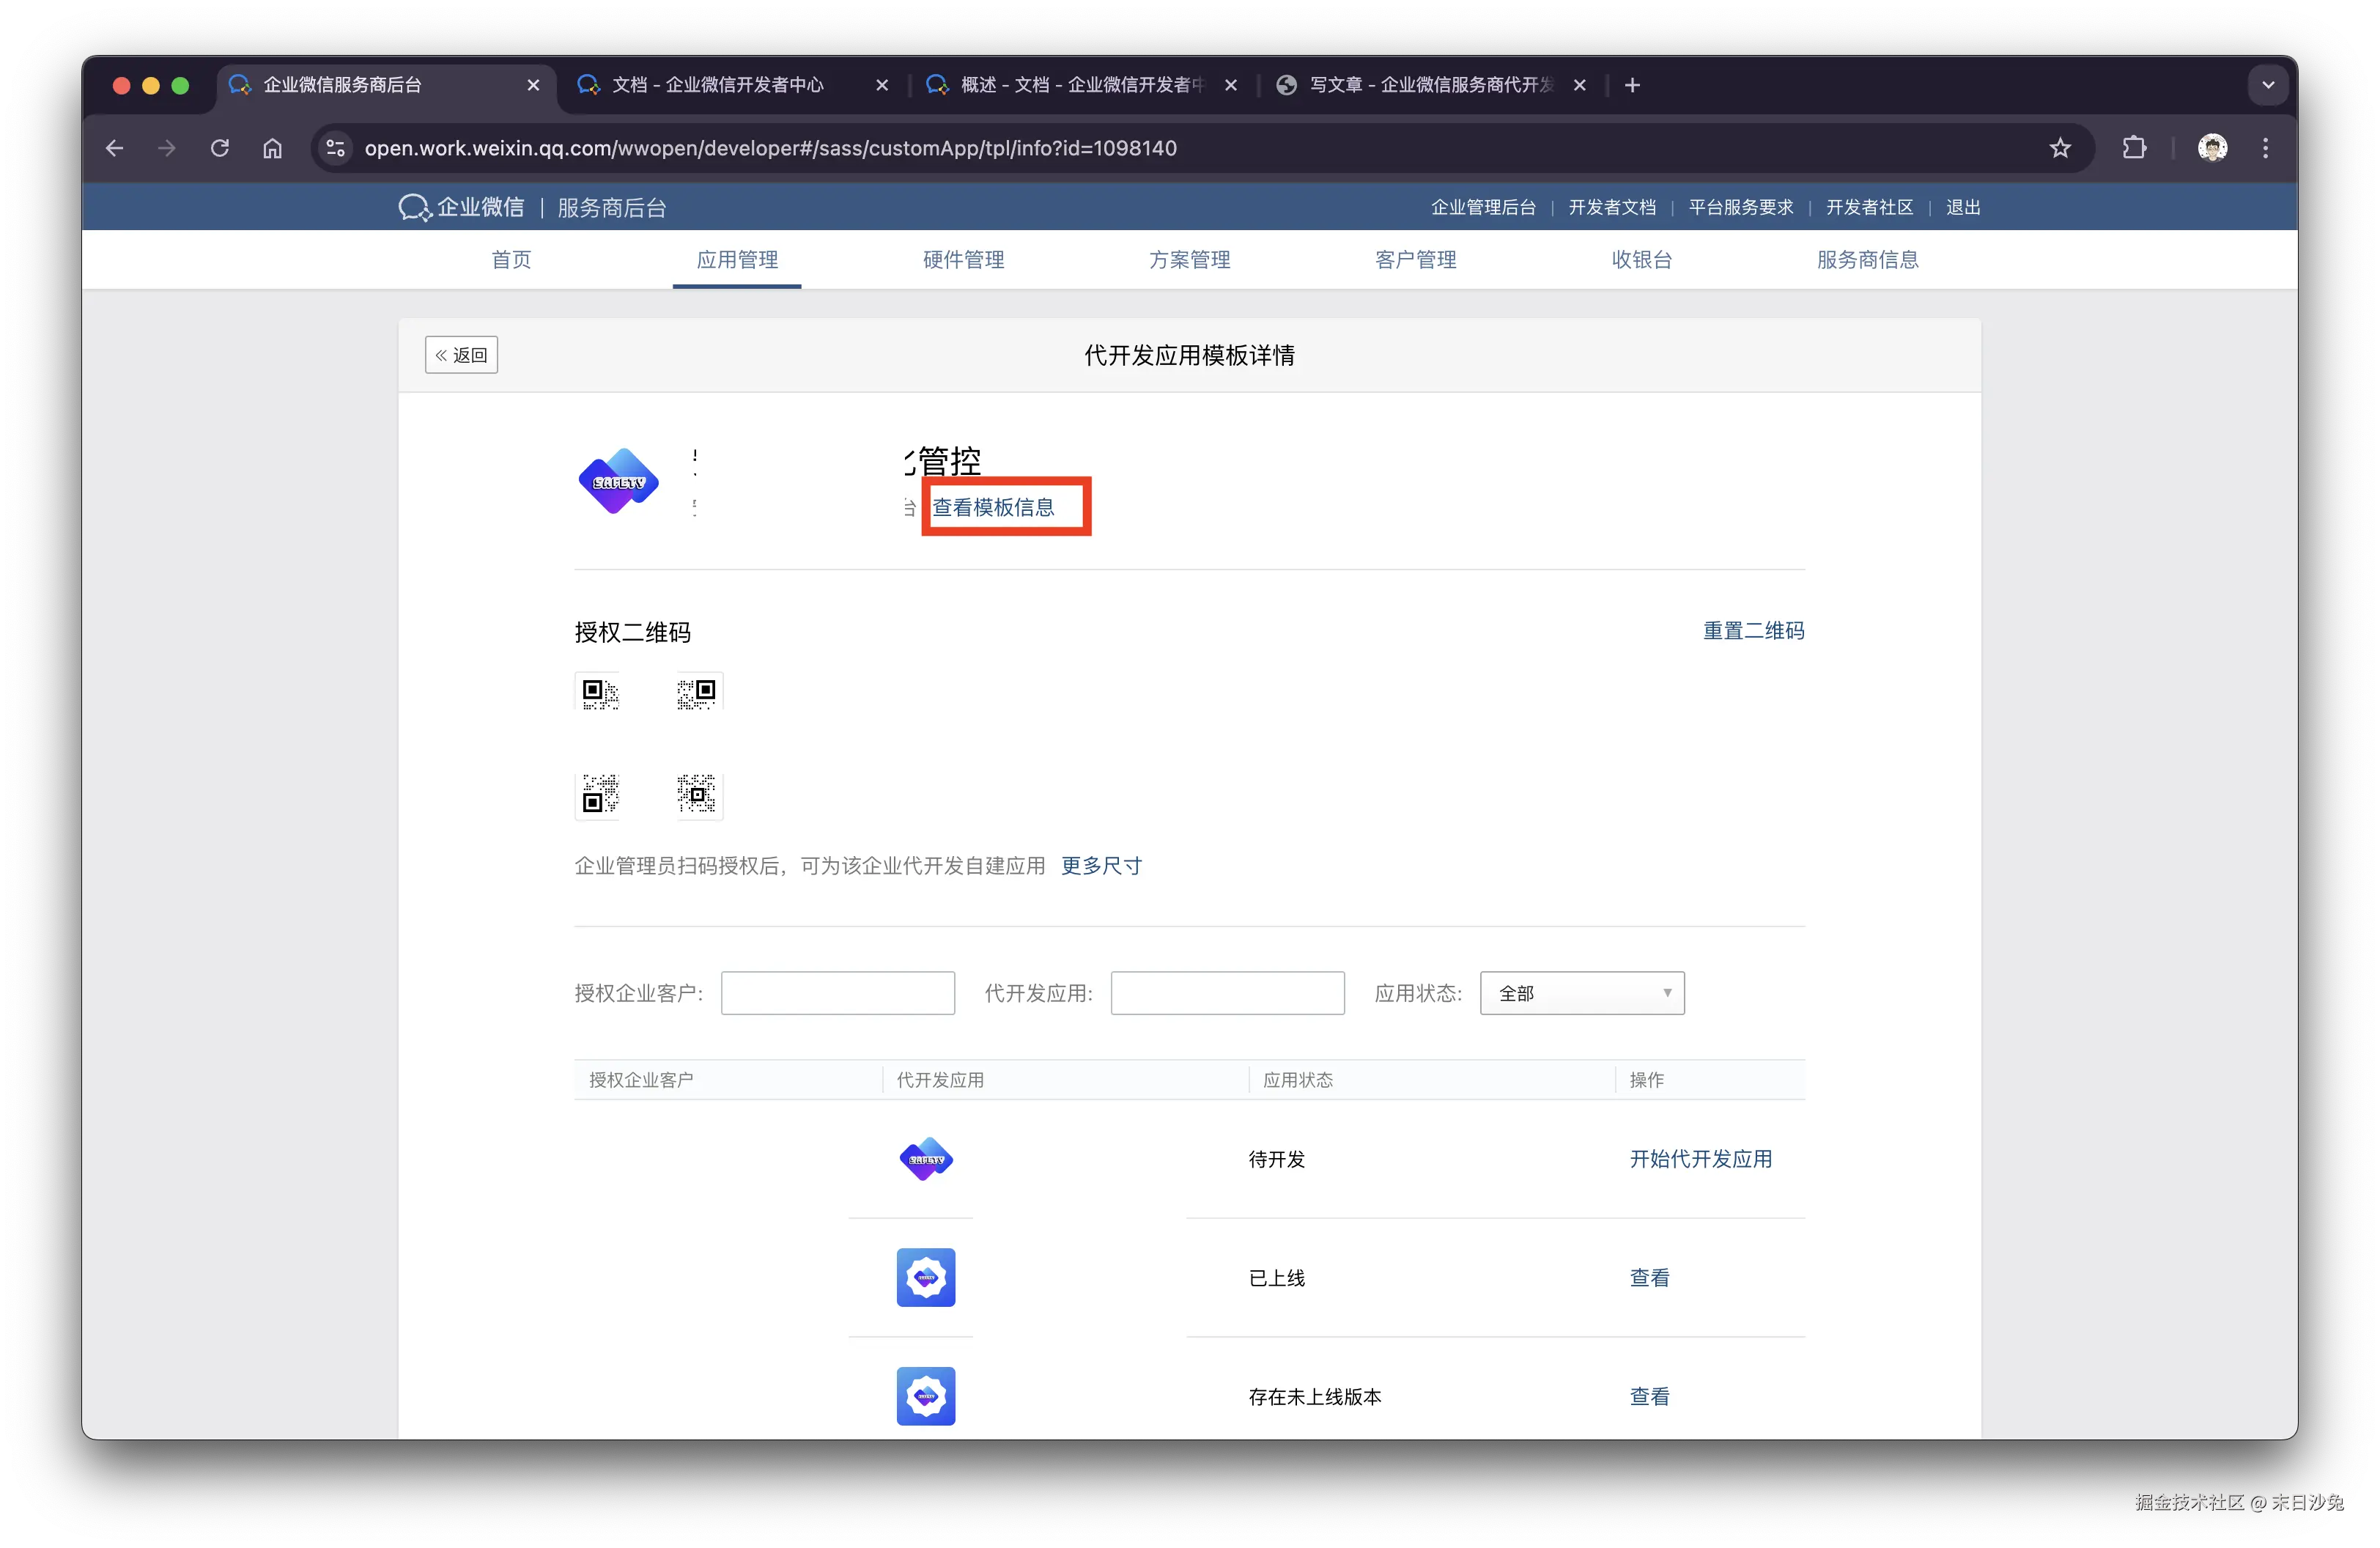Click the 代开发应用模板详情 page title
This screenshot has height=1548, width=2380.
1189,355
